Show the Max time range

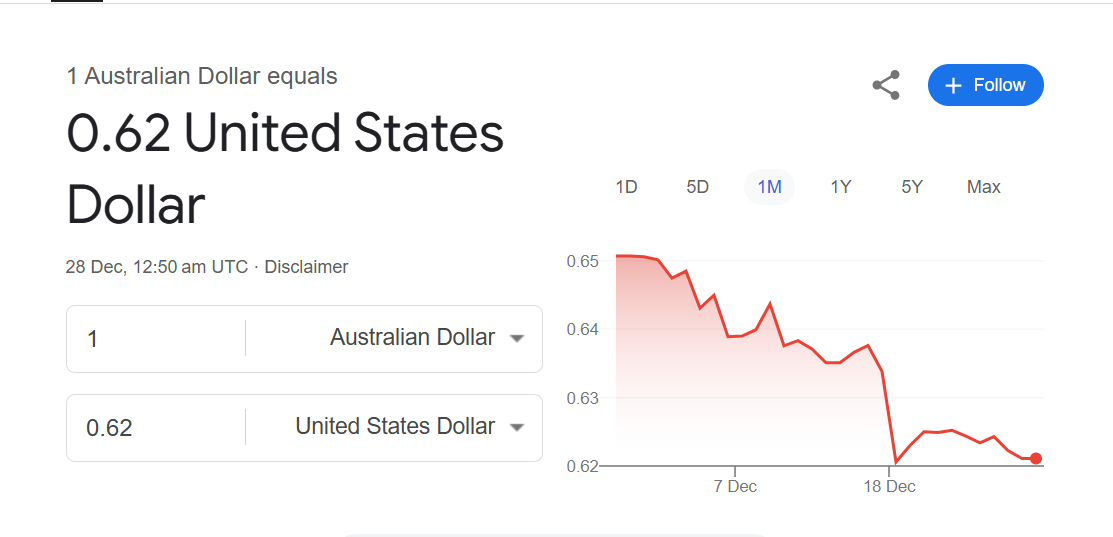[x=984, y=187]
